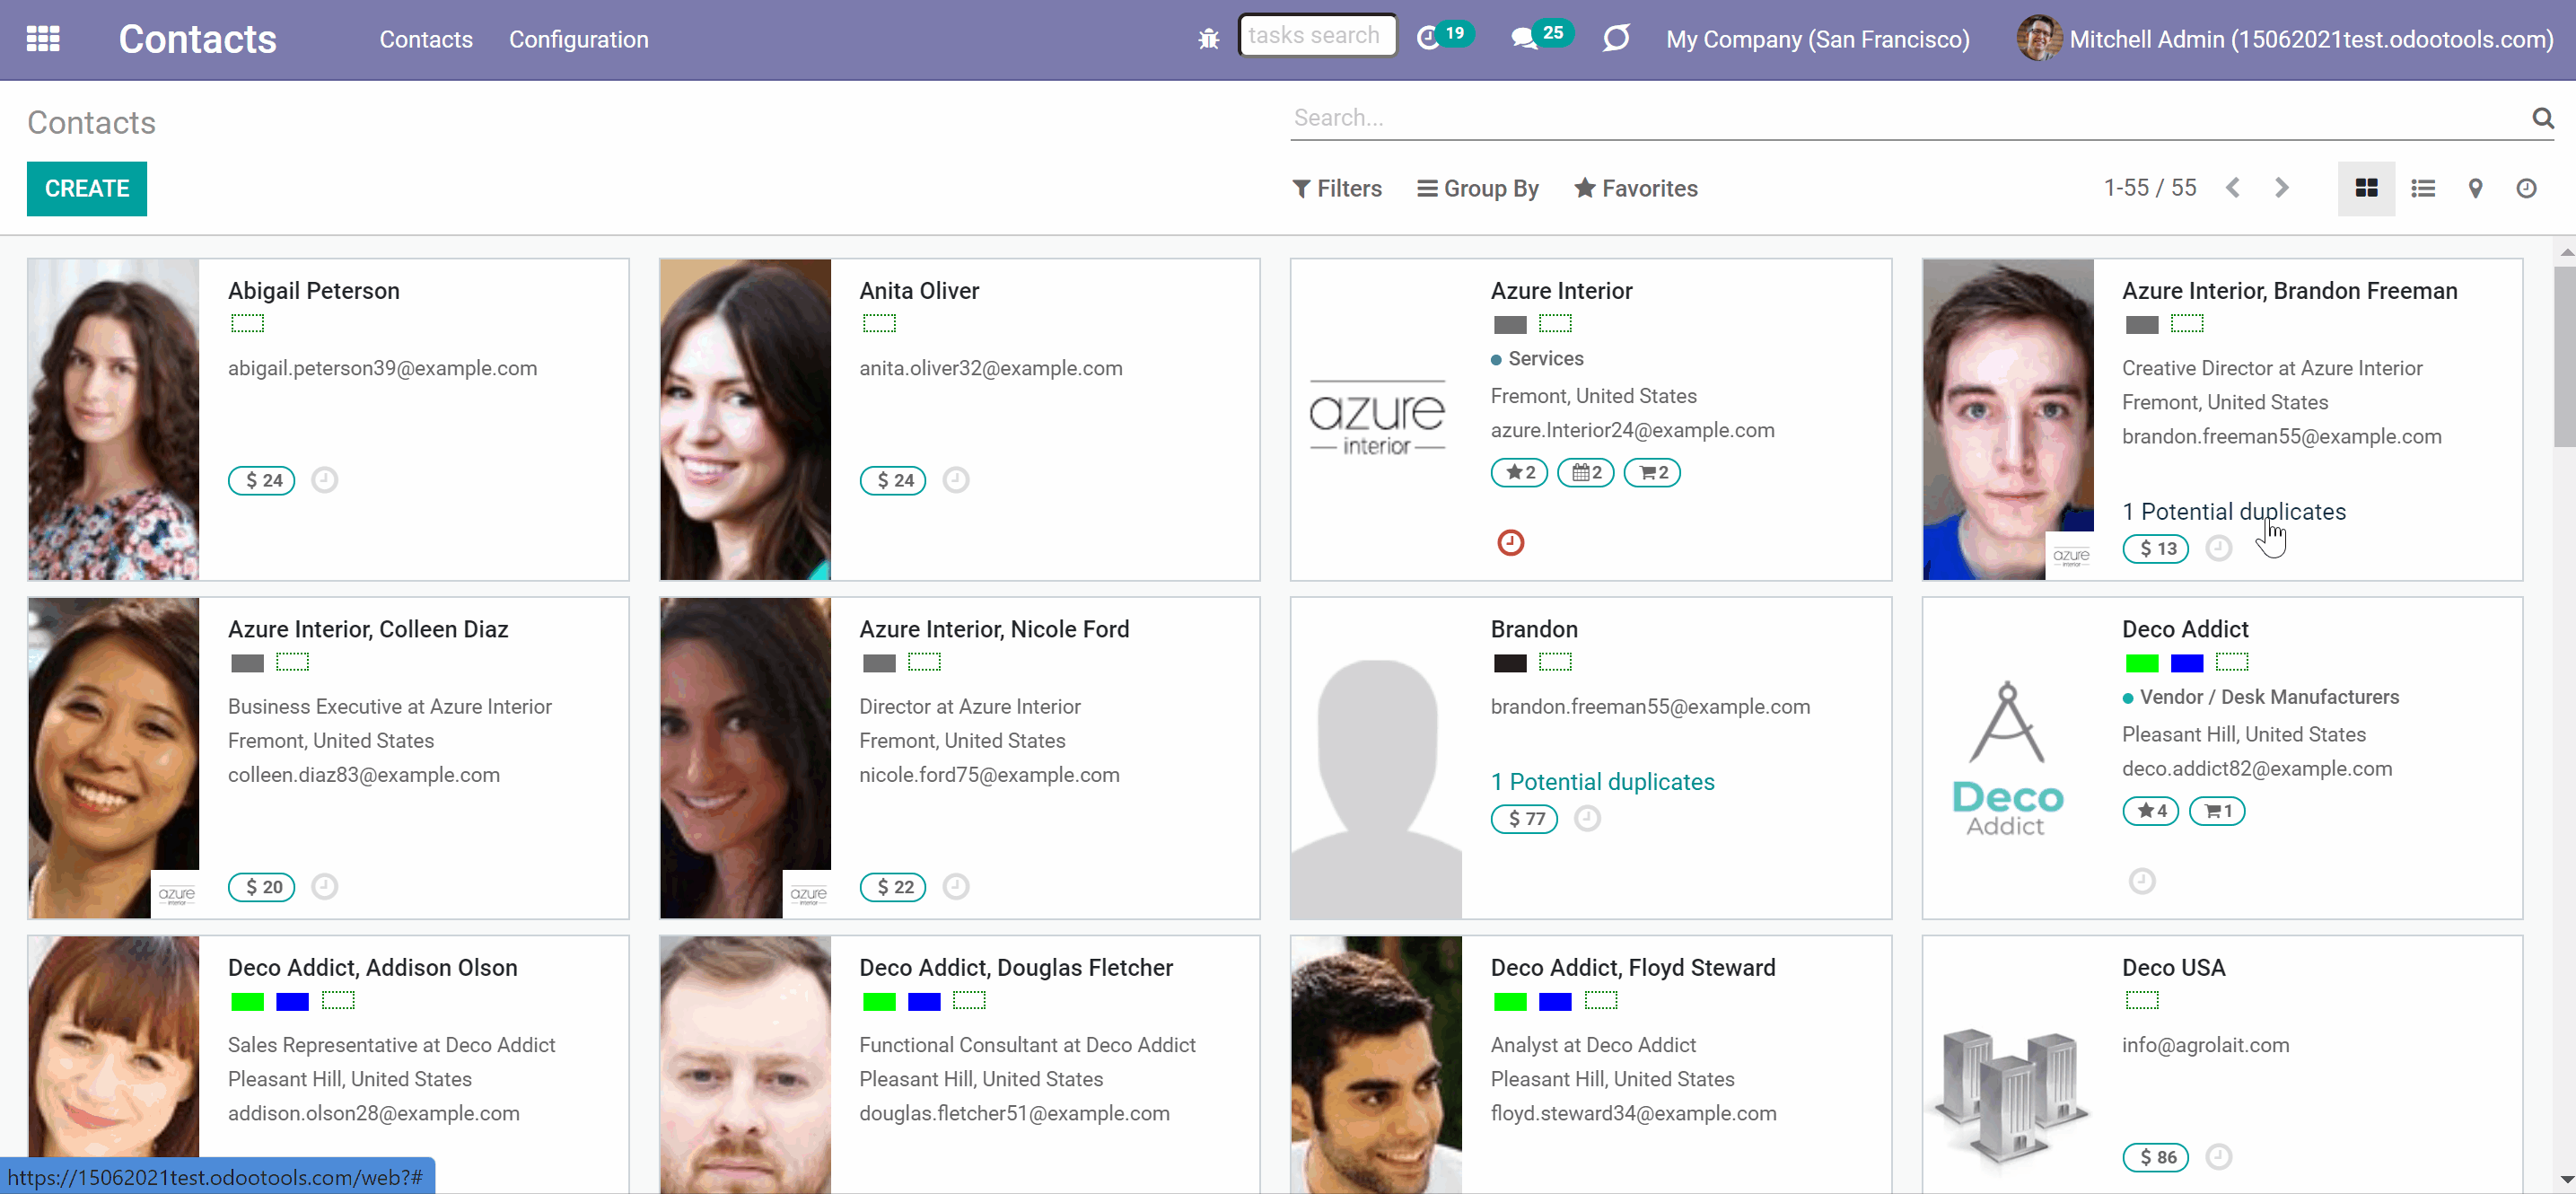Image resolution: width=2576 pixels, height=1194 pixels.
Task: Open Azure Interior company logo thumbnail
Action: click(x=1377, y=419)
